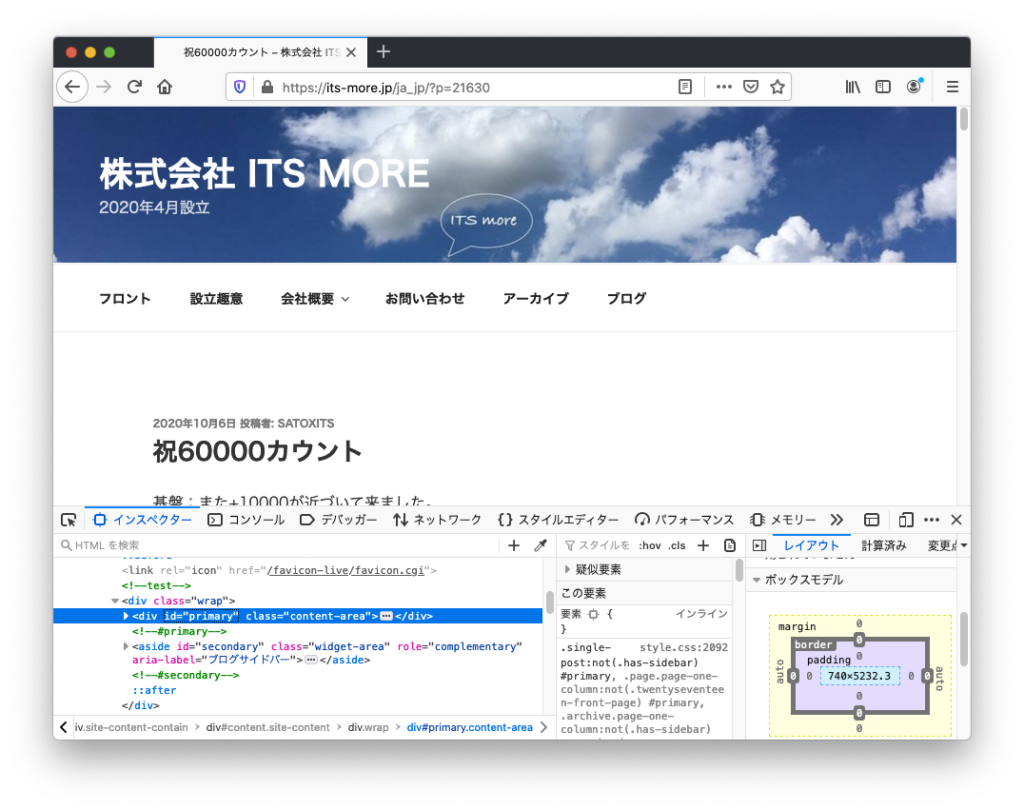
Task: Click the HTML を検索 search field
Action: [x=280, y=545]
